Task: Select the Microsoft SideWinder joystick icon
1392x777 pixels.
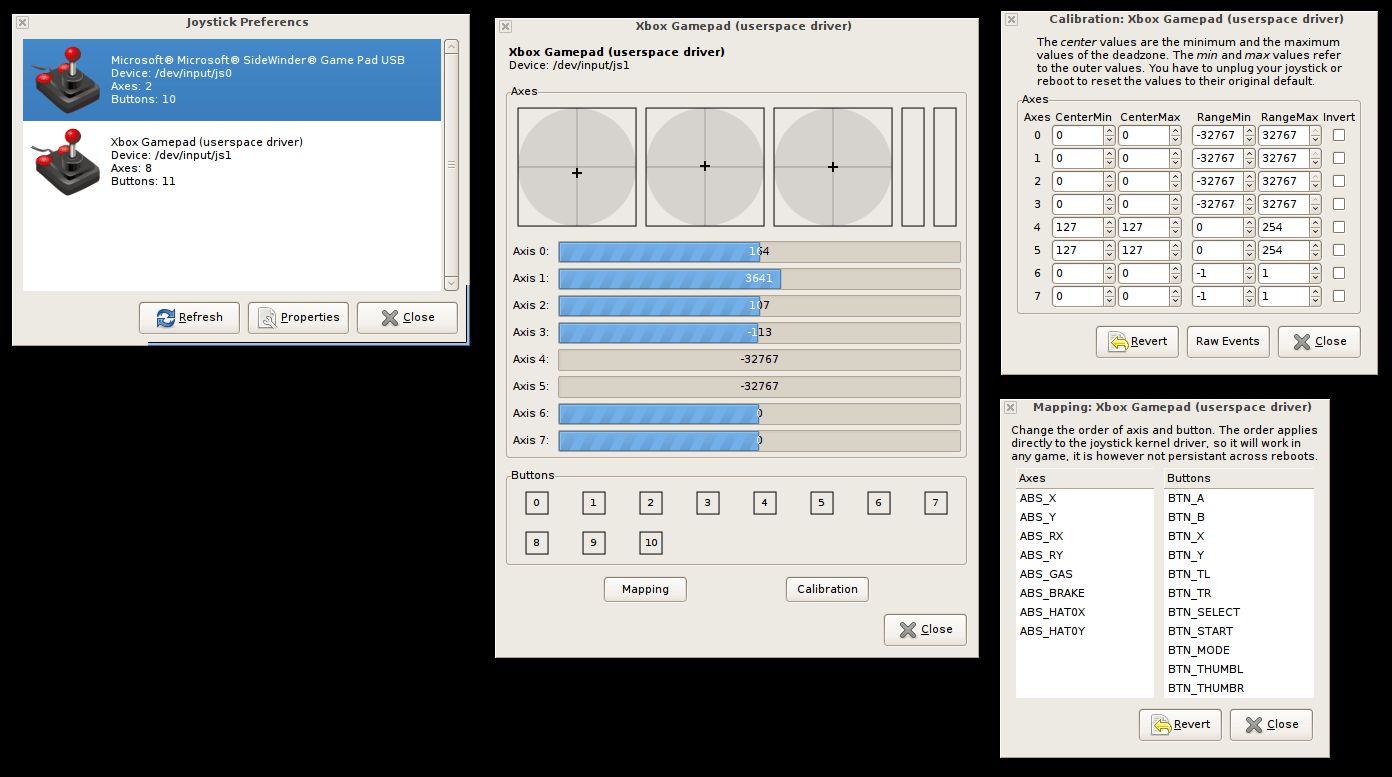Action: (67, 80)
